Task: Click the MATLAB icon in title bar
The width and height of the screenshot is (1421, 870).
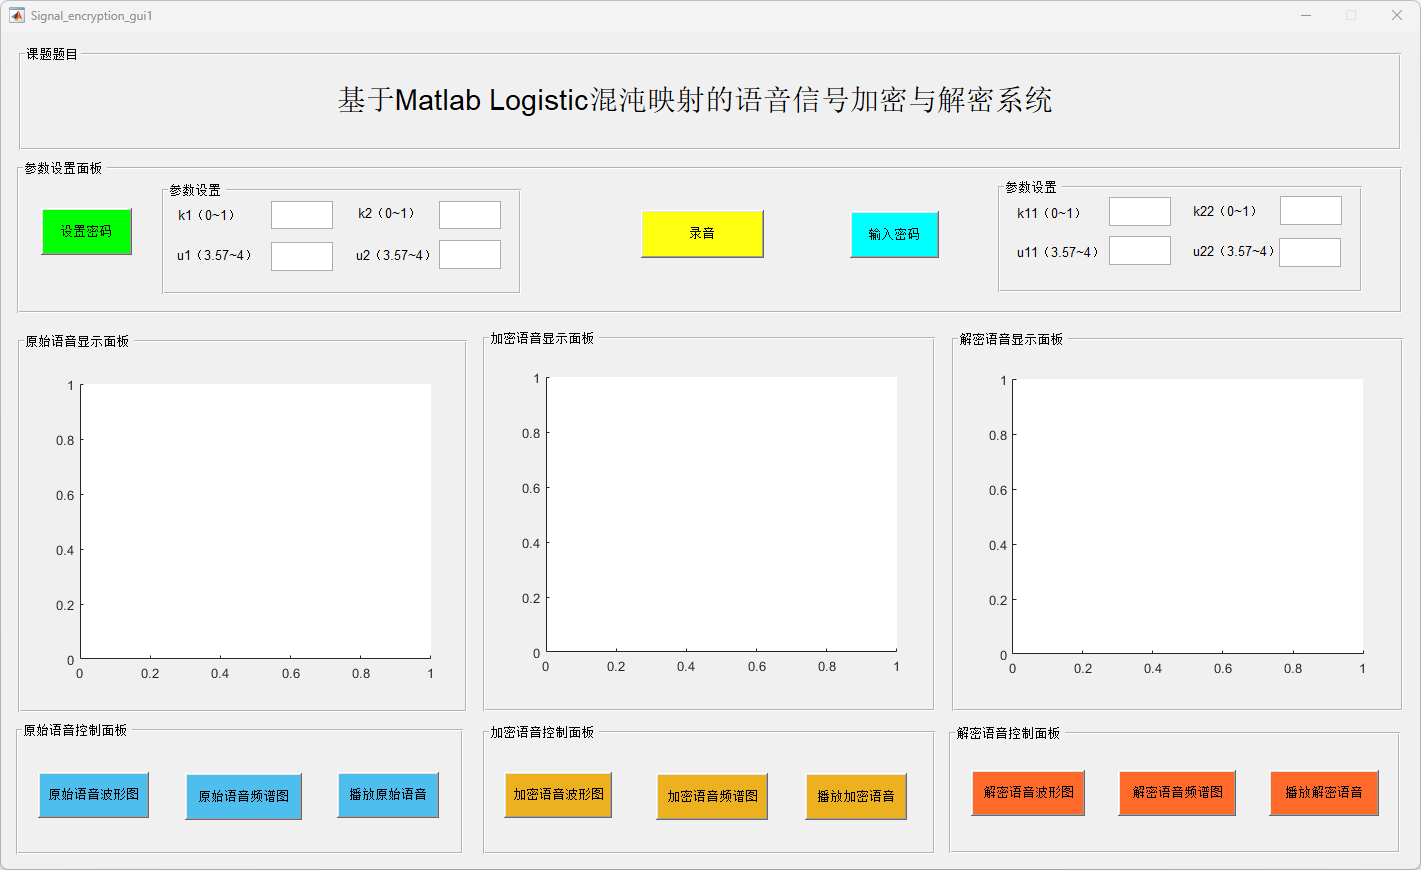Action: point(17,15)
